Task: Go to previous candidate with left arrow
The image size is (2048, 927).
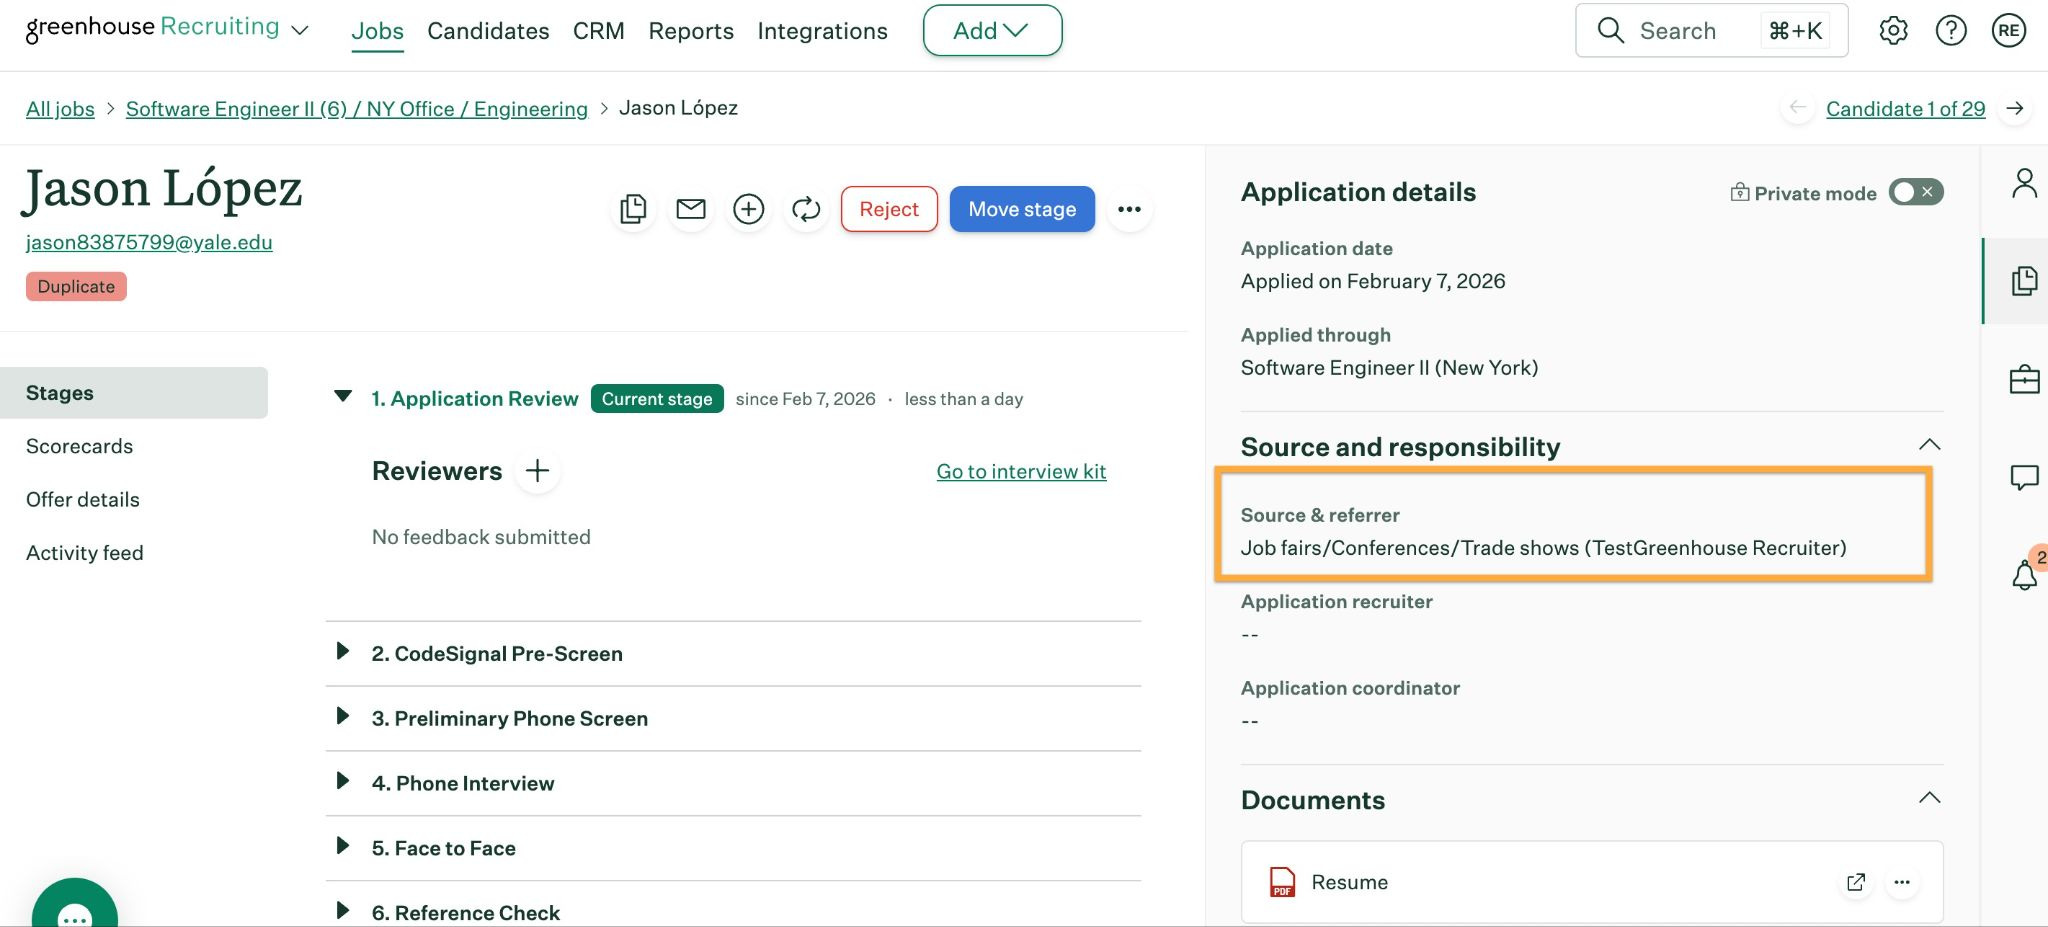Action: coord(1798,108)
